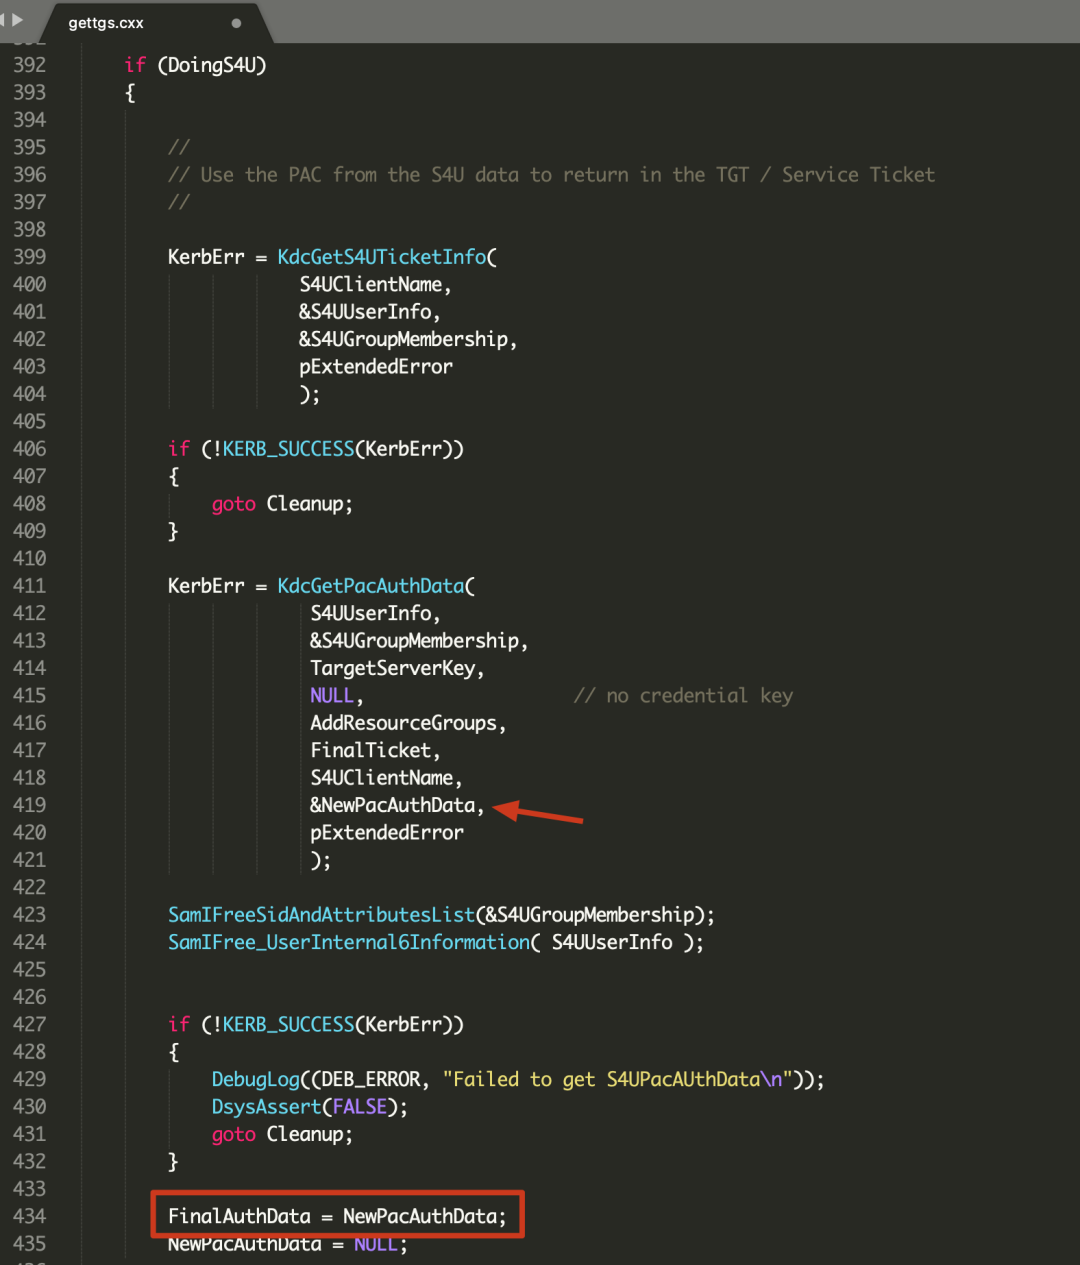The height and width of the screenshot is (1265, 1080).
Task: Click line number 411 in the gutter
Action: tap(29, 586)
